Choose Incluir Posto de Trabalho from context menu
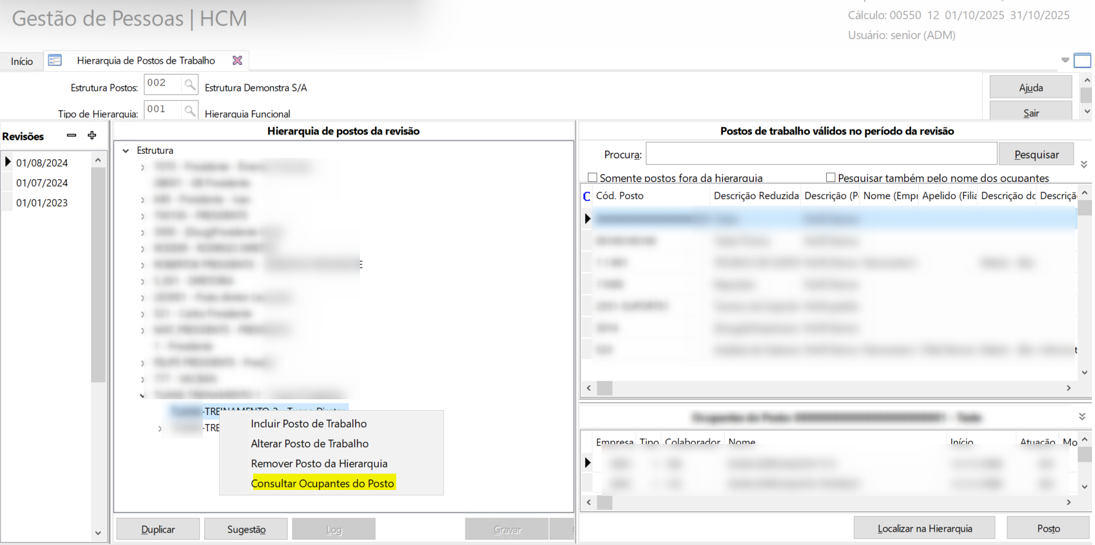1095x545 pixels. 308,424
